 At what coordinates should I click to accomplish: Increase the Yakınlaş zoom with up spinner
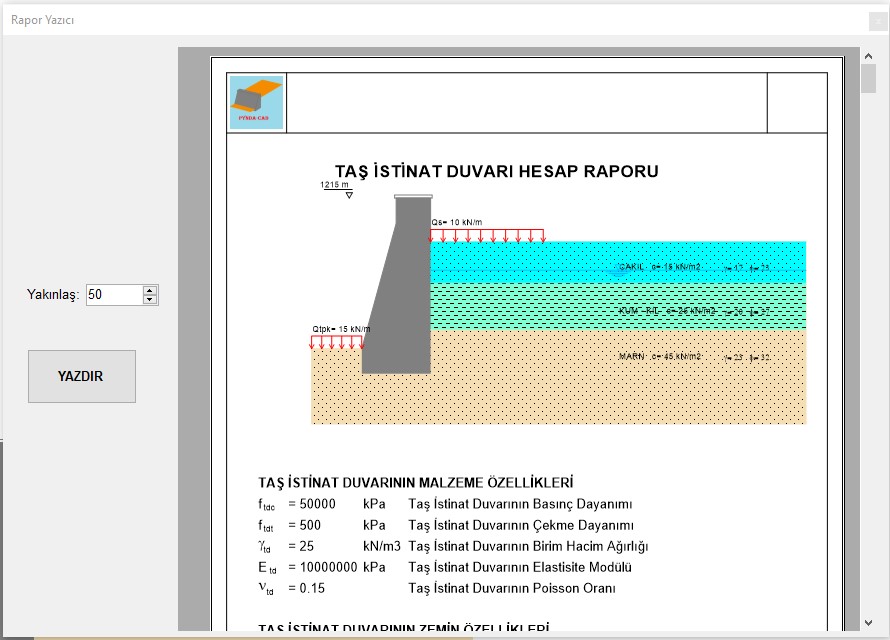click(150, 290)
